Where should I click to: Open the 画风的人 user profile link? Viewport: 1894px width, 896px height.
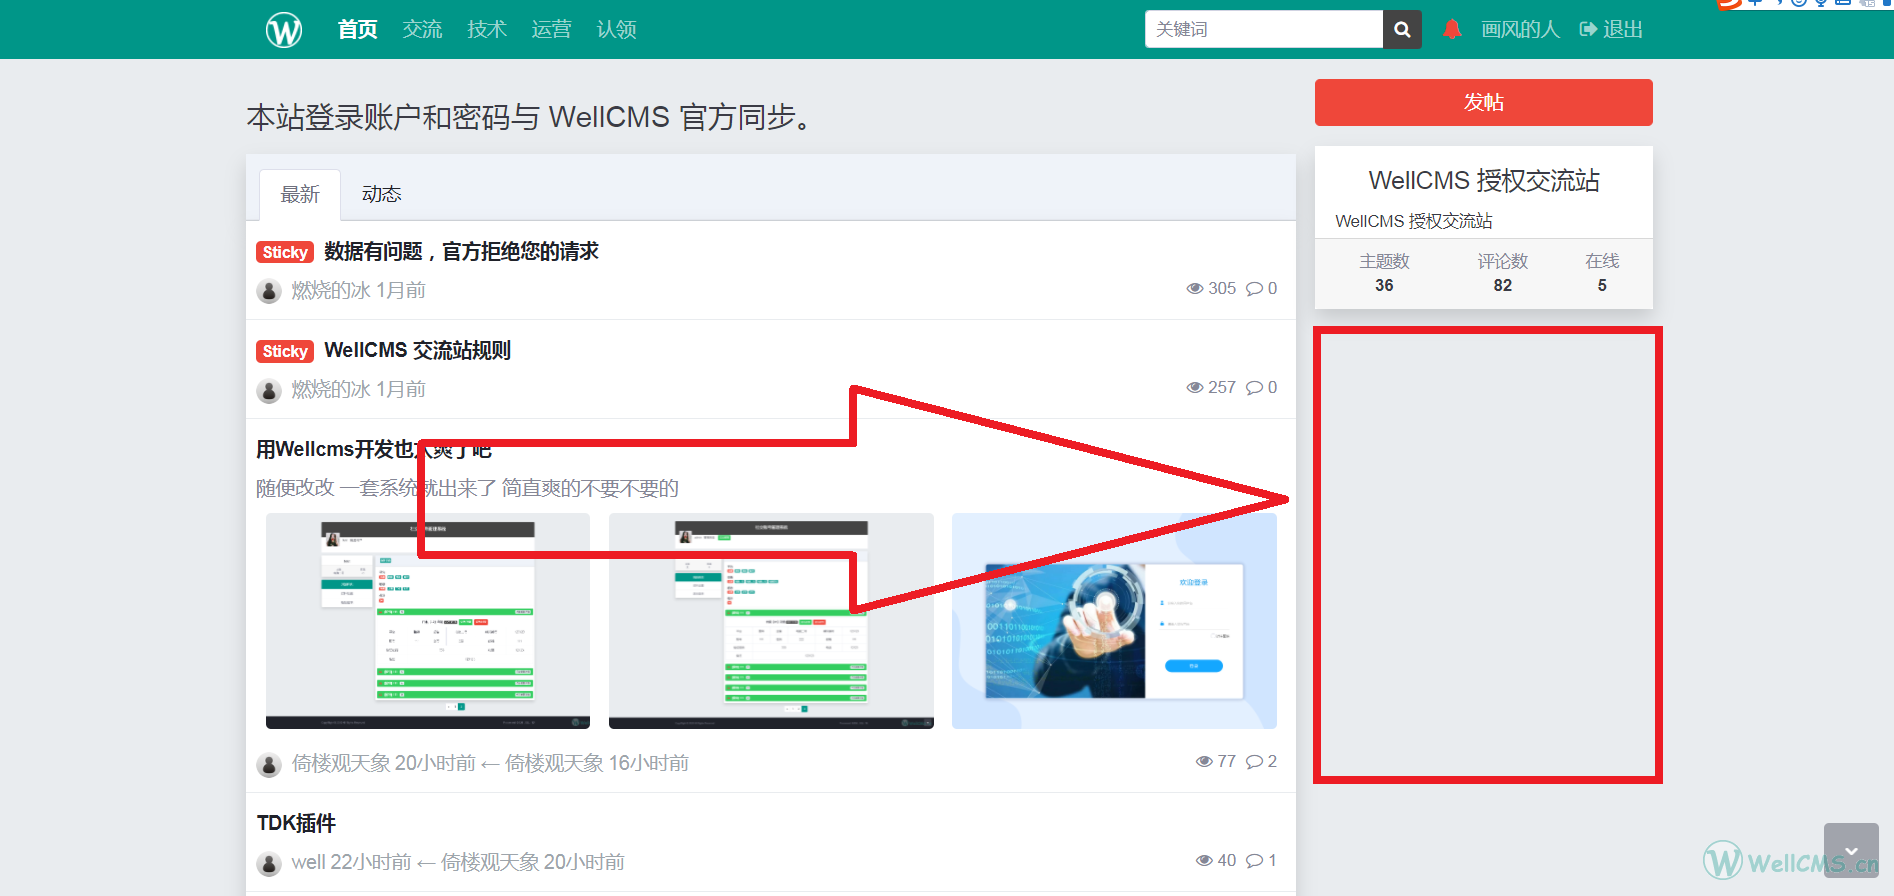coord(1520,29)
